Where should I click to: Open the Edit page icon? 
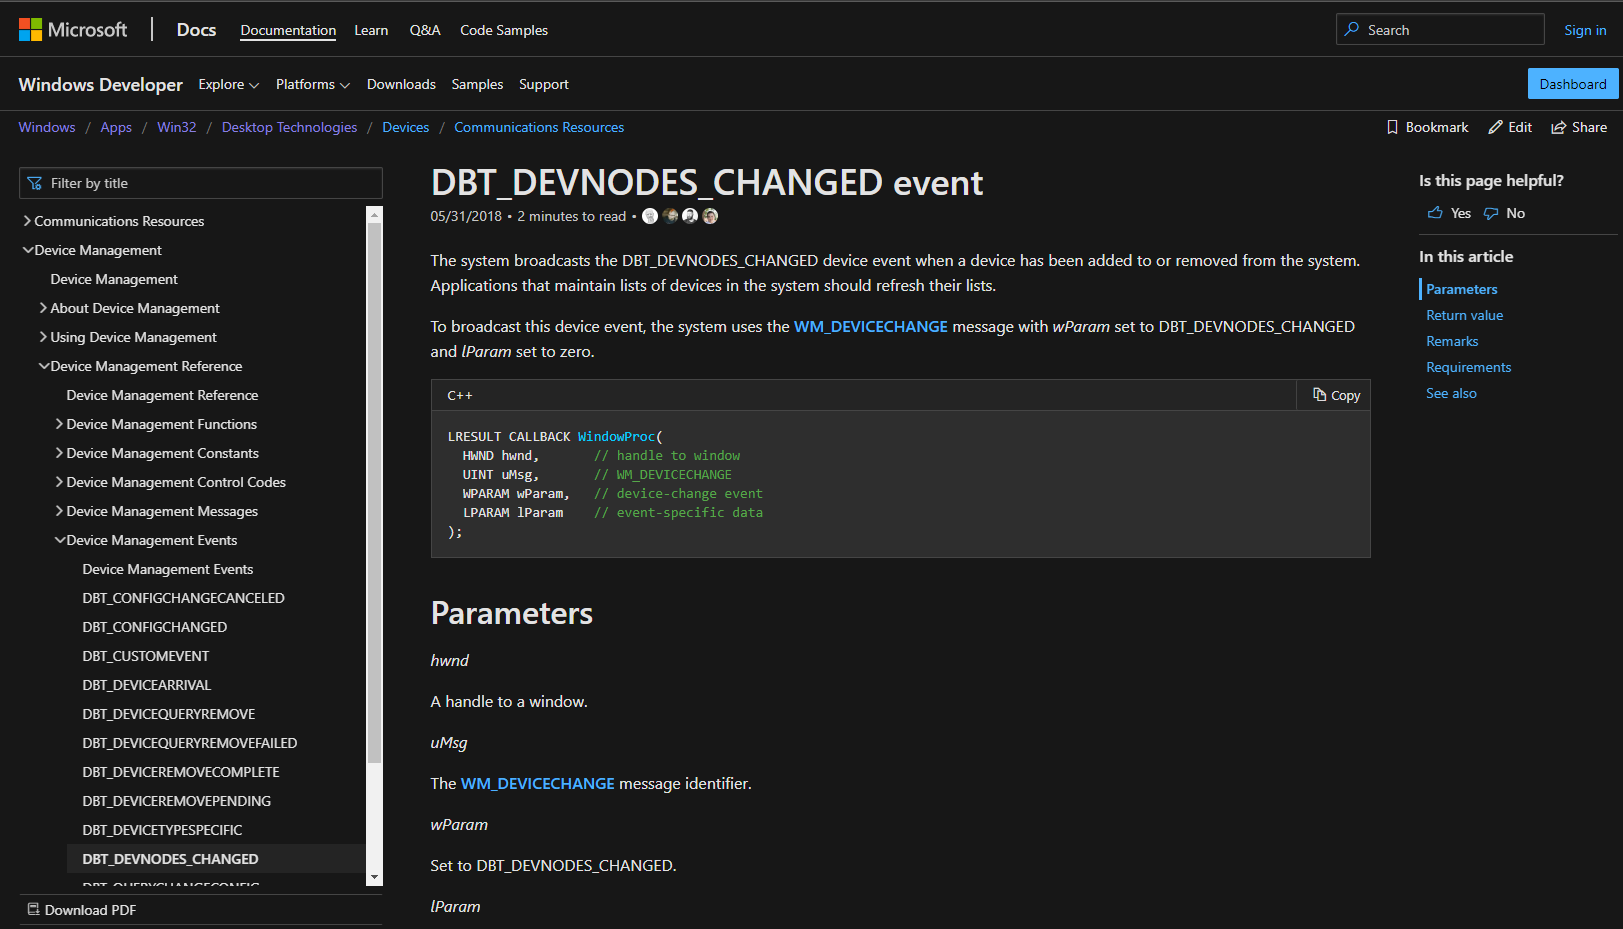(x=1496, y=127)
